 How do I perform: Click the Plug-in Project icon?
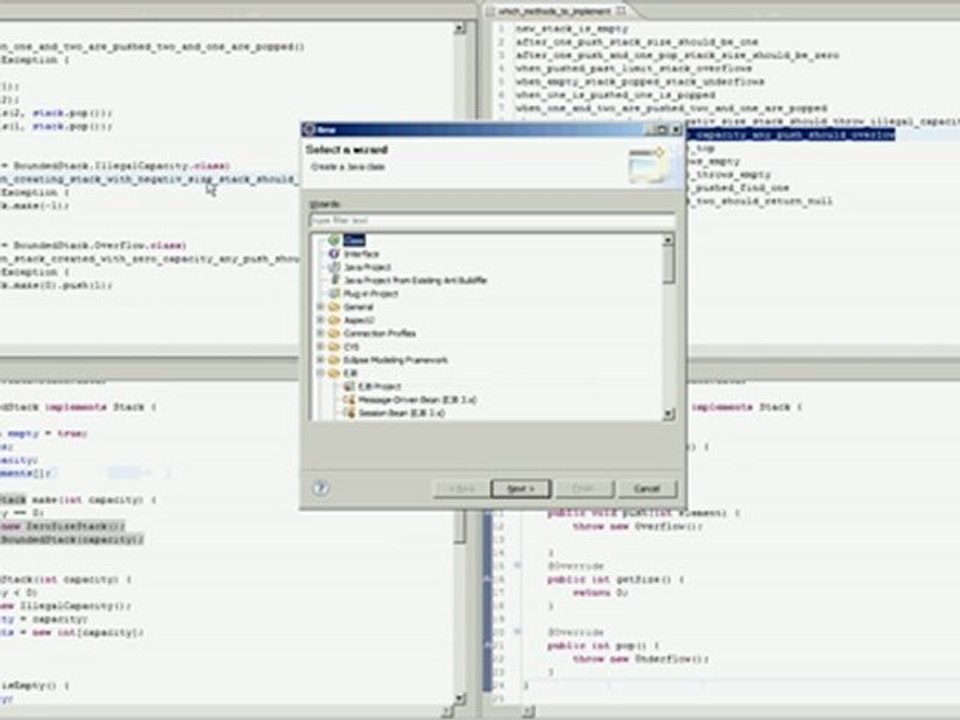(x=334, y=293)
